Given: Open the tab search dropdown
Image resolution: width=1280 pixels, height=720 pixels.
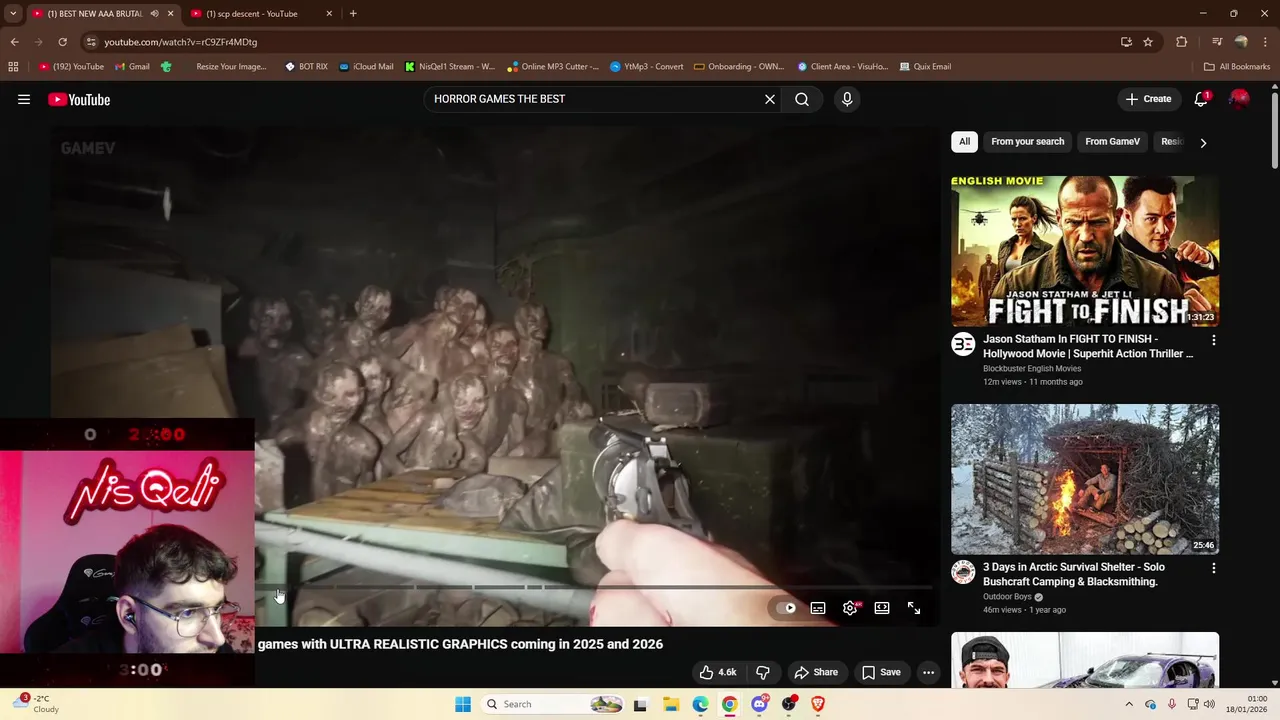Looking at the screenshot, I should point(13,14).
